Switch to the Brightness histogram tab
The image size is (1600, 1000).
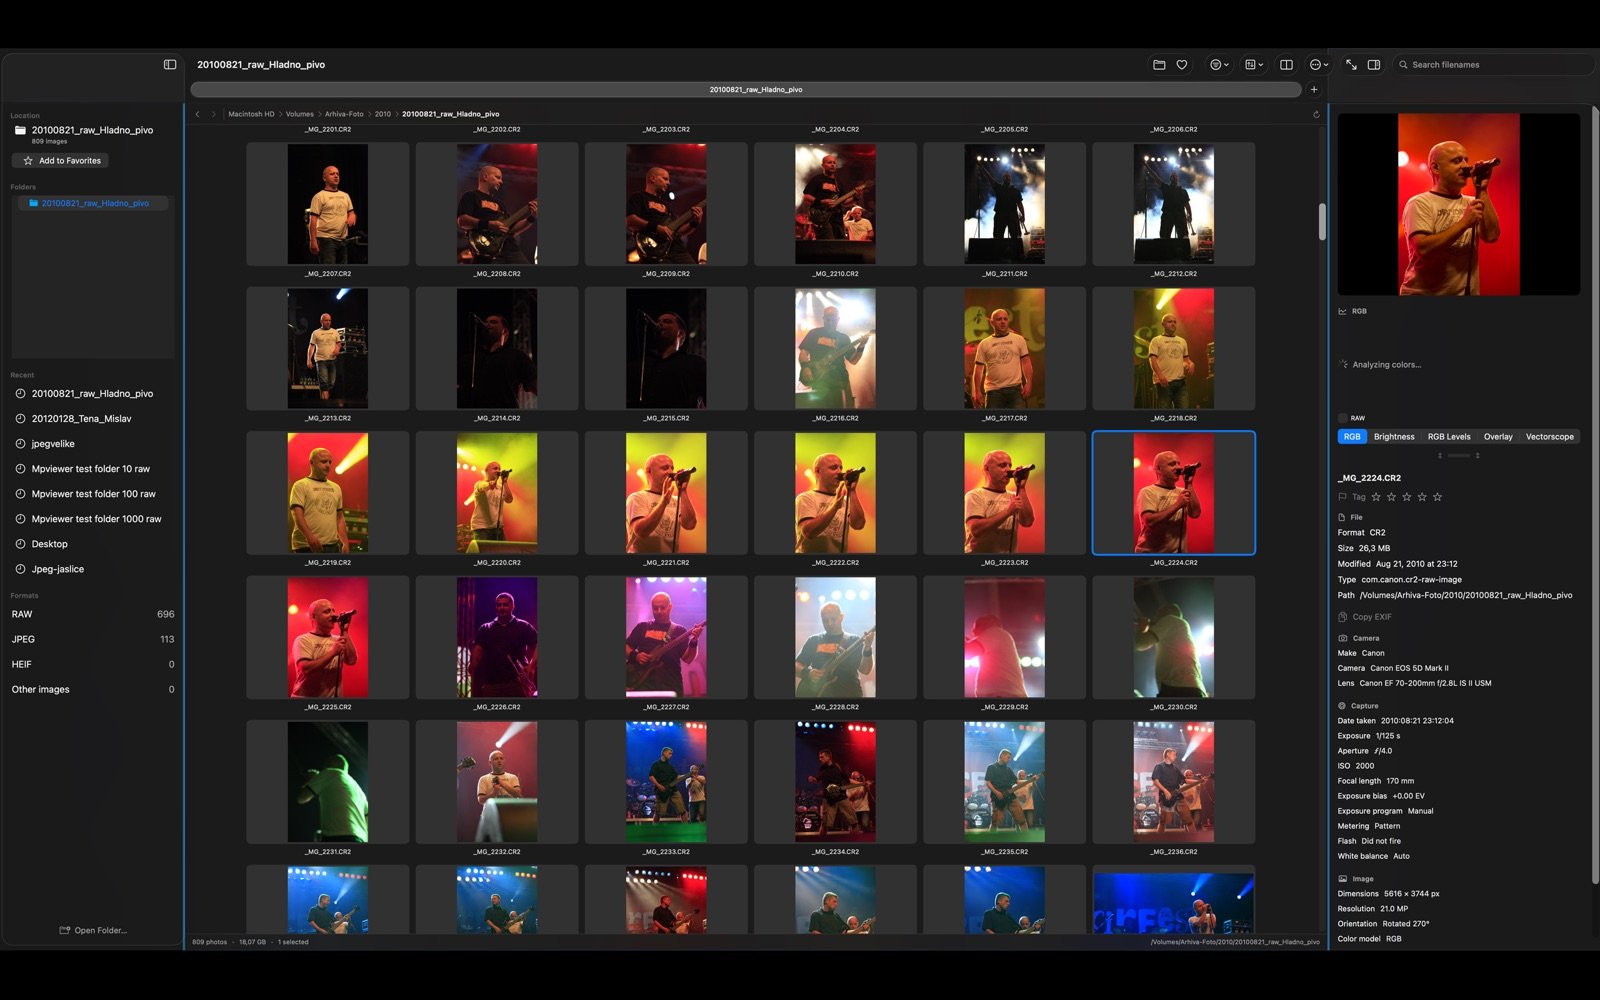1394,437
